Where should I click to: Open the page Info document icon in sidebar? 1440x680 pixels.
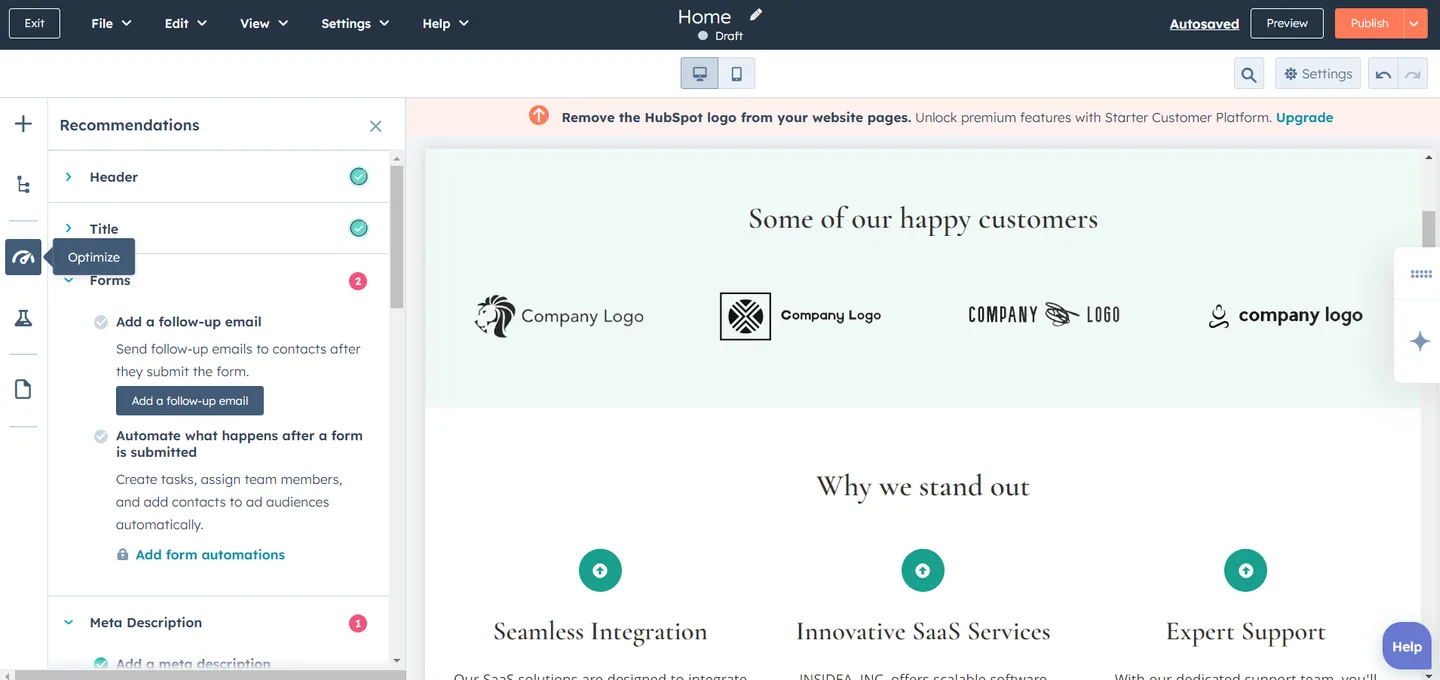pyautogui.click(x=23, y=389)
